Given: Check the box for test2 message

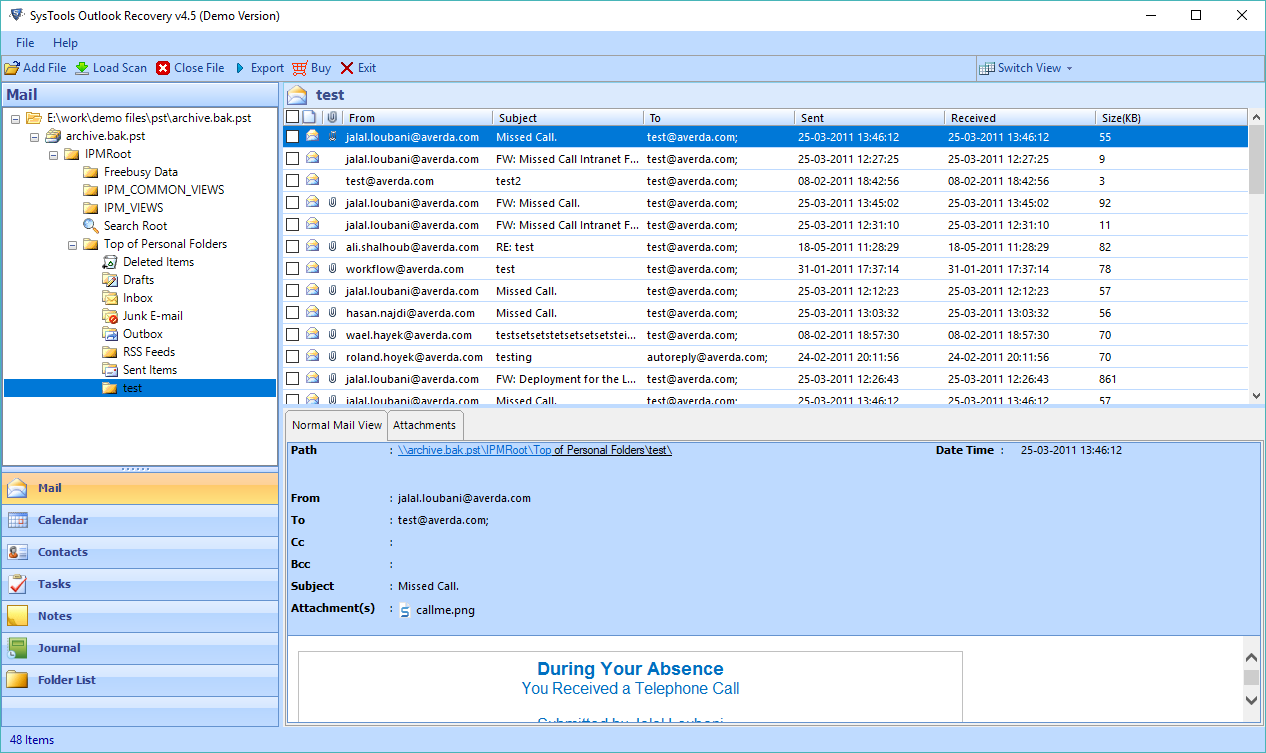Looking at the screenshot, I should pyautogui.click(x=293, y=181).
